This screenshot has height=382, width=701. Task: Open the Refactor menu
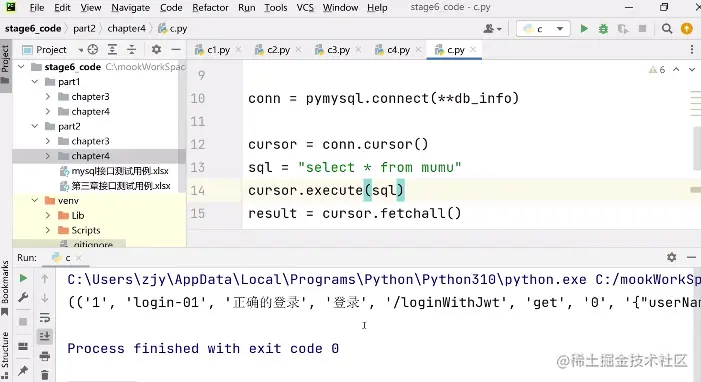pyautogui.click(x=210, y=8)
